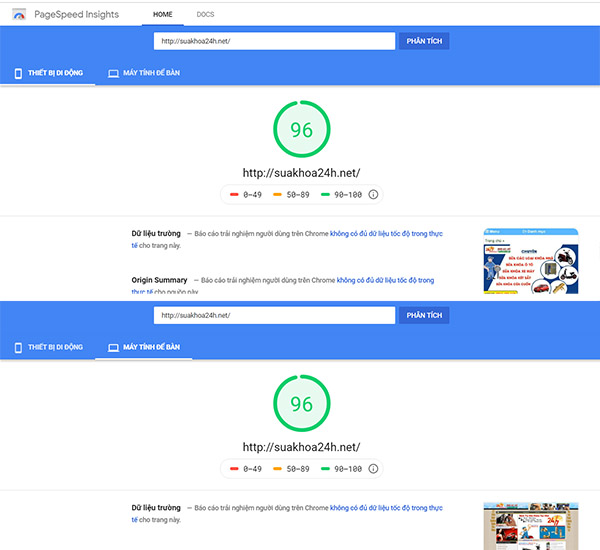This screenshot has height=550, width=600.
Task: Open the mobile page screenshot thumbnail
Action: 531,261
